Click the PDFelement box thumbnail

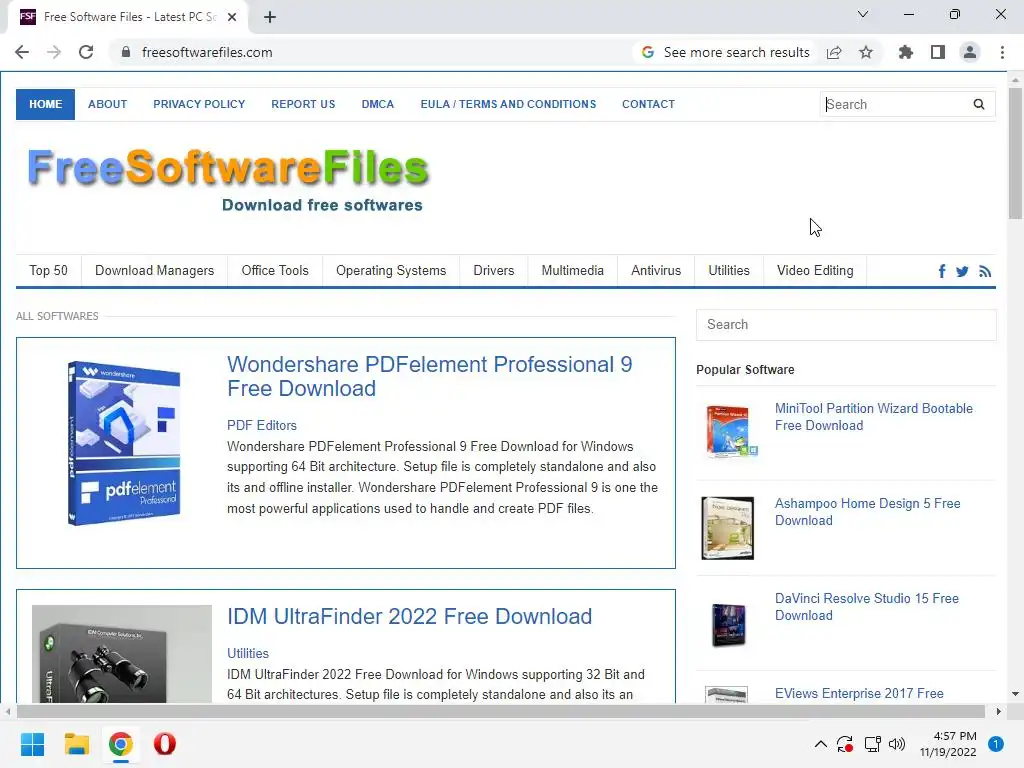coord(123,443)
